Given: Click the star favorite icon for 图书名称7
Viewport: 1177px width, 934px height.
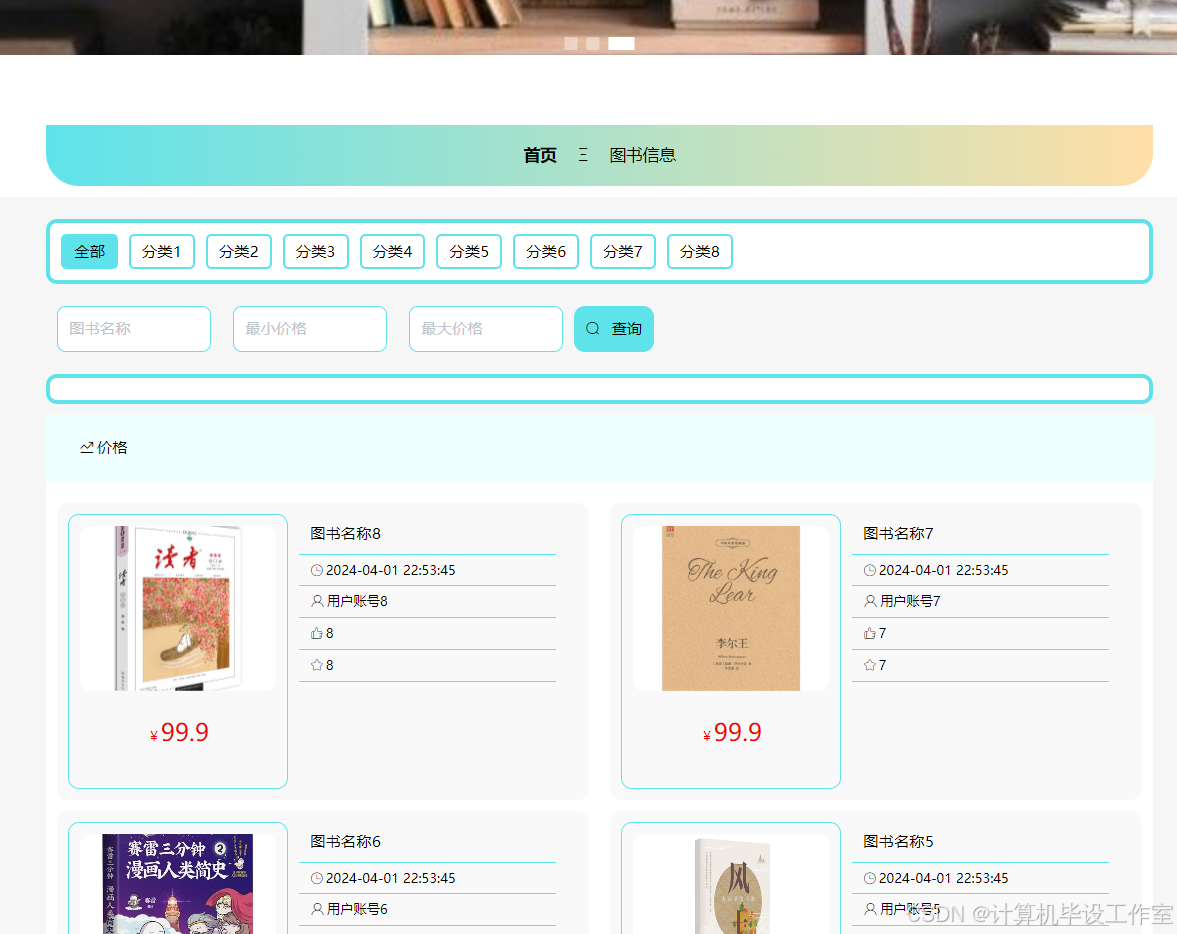Looking at the screenshot, I should pos(870,665).
